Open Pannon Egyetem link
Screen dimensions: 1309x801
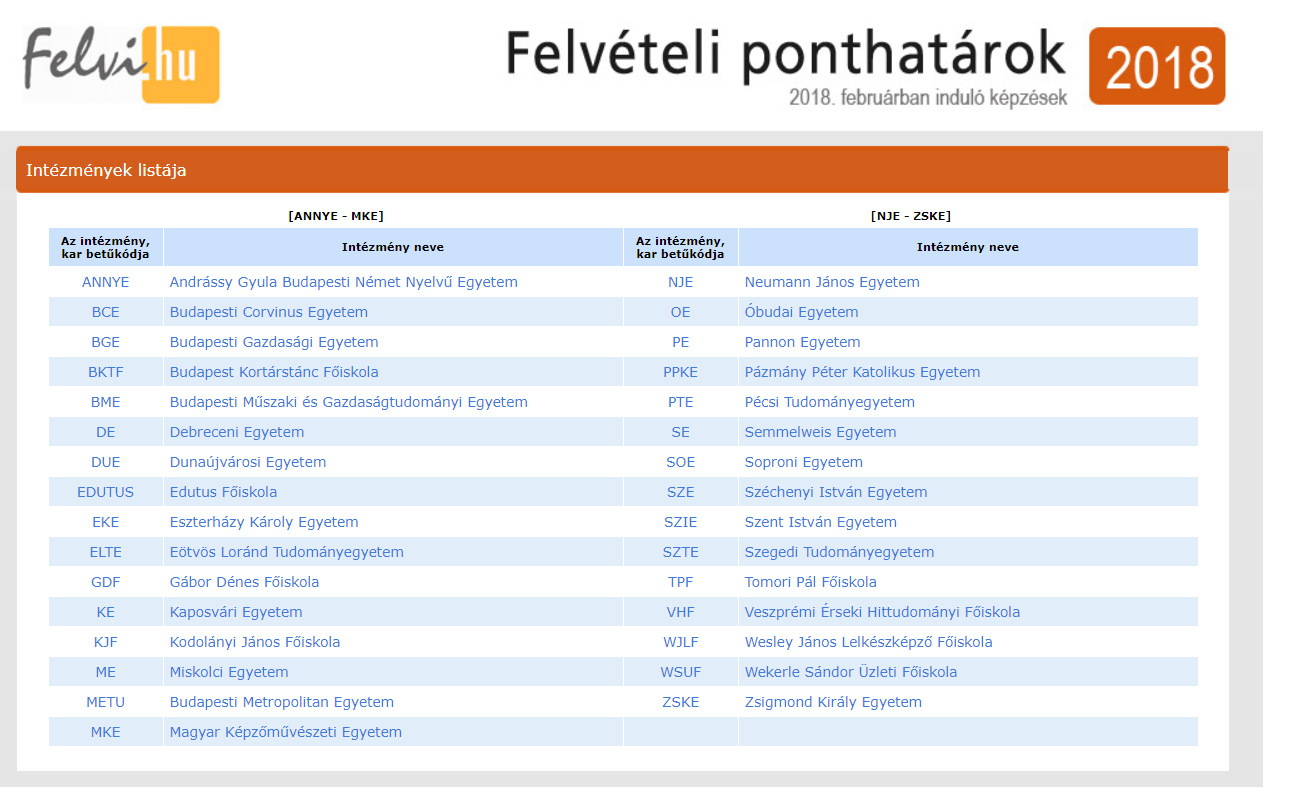803,342
